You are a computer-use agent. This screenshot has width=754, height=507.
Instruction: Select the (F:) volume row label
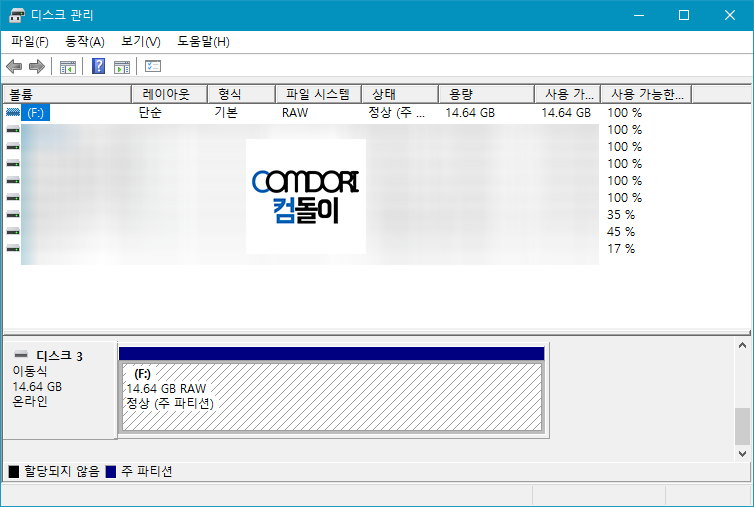click(x=36, y=113)
